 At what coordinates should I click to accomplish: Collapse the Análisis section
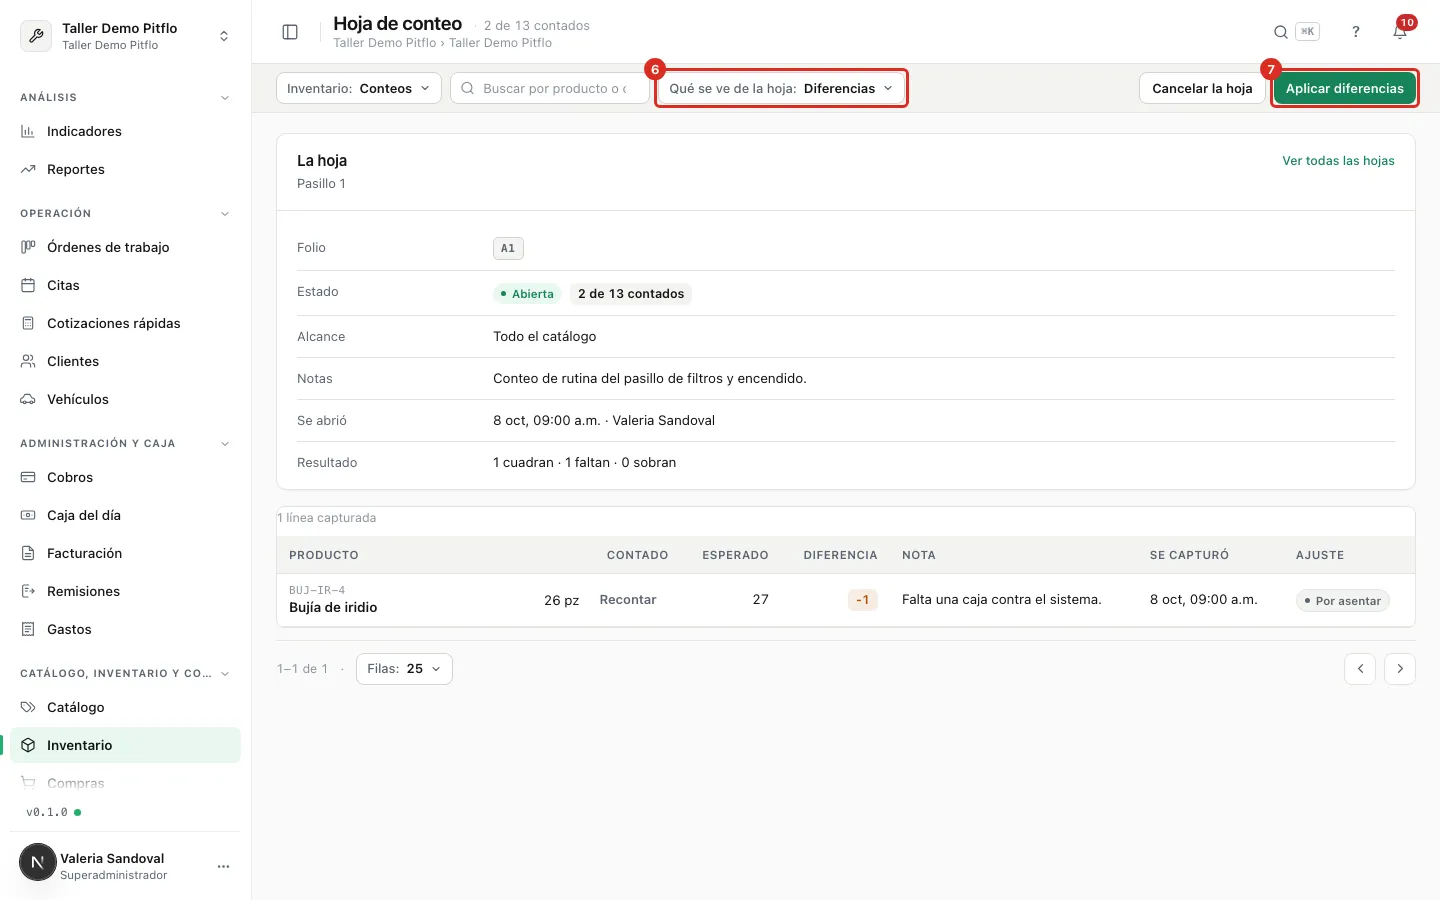coord(225,98)
